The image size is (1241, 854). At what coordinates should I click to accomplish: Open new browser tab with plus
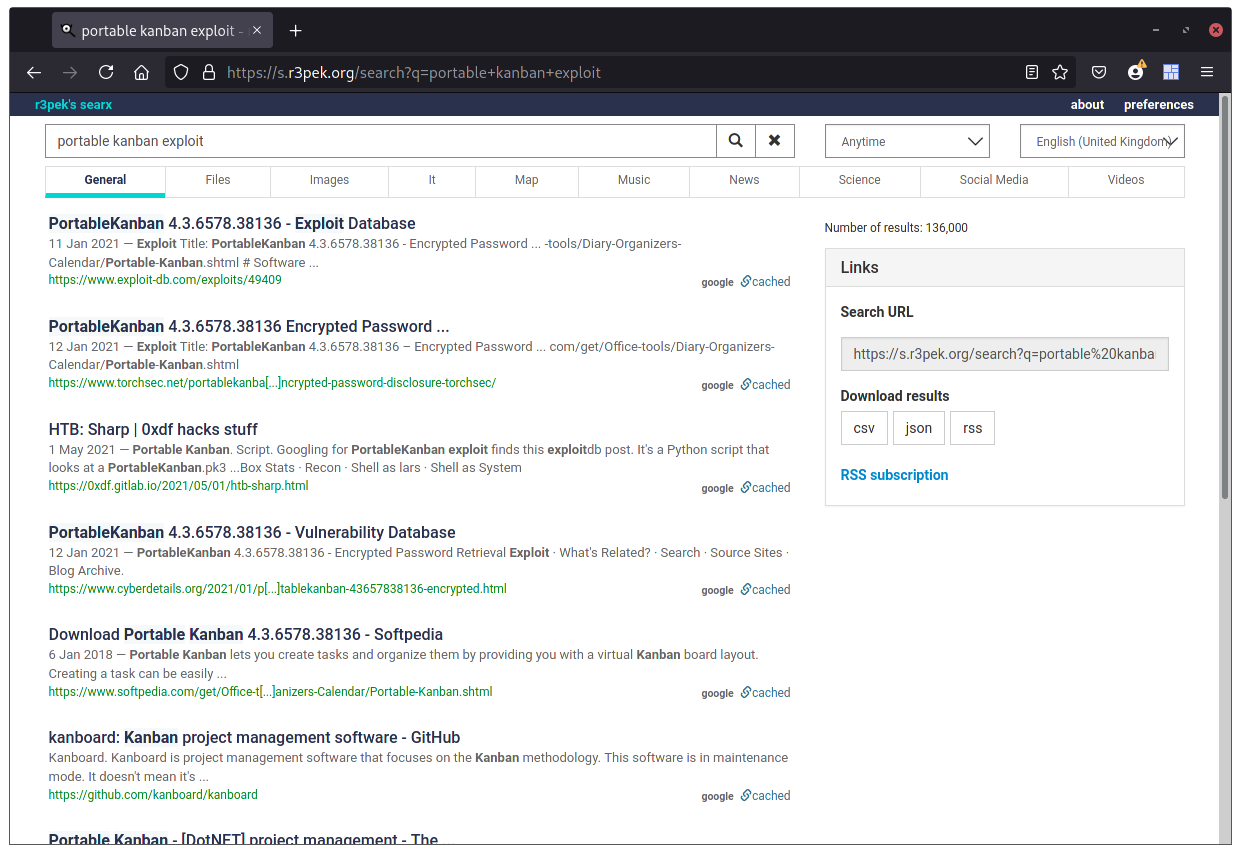295,31
